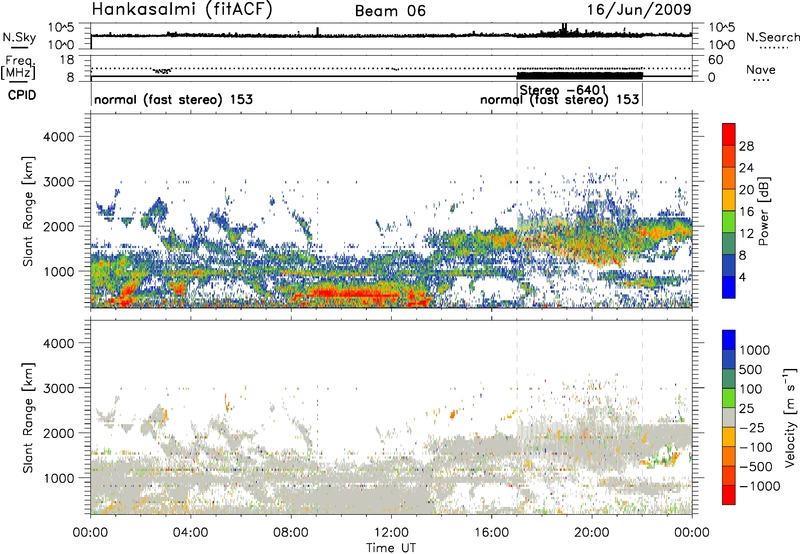
Task: Click the thick black frequency bar during Stereo mode
Action: (580, 75)
